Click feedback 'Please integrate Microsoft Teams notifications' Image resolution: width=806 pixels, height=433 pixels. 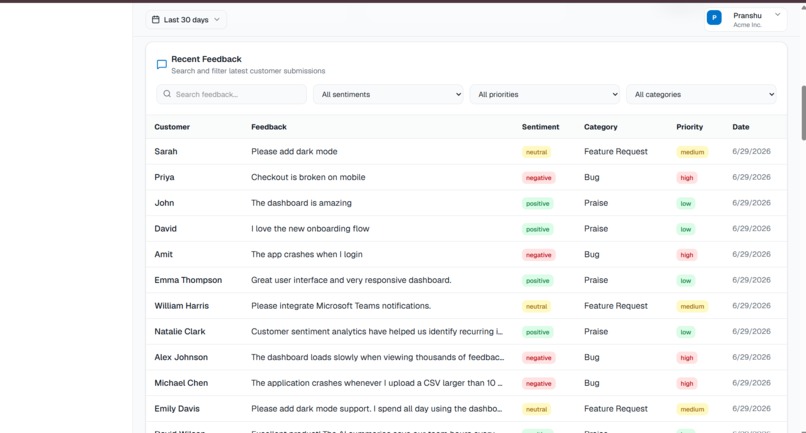tap(341, 306)
